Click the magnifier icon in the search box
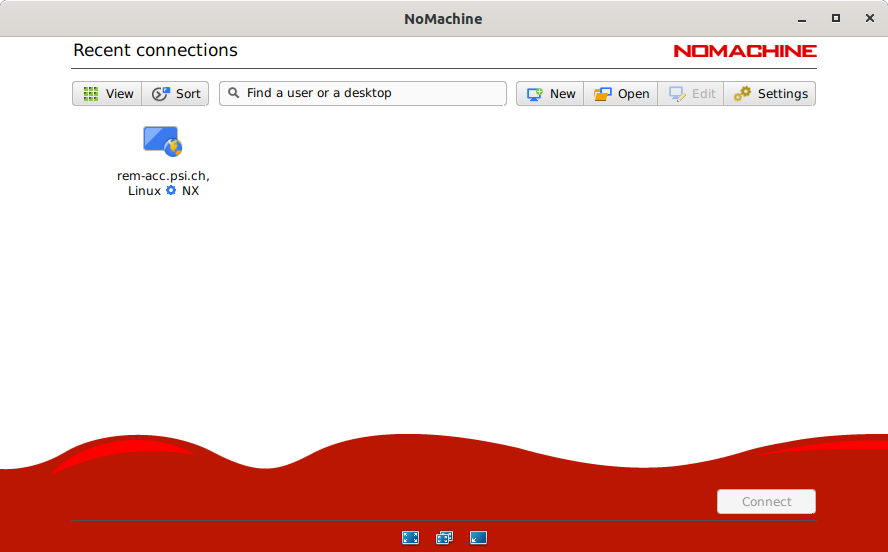Screen dimensions: 888x552 [x=234, y=93]
